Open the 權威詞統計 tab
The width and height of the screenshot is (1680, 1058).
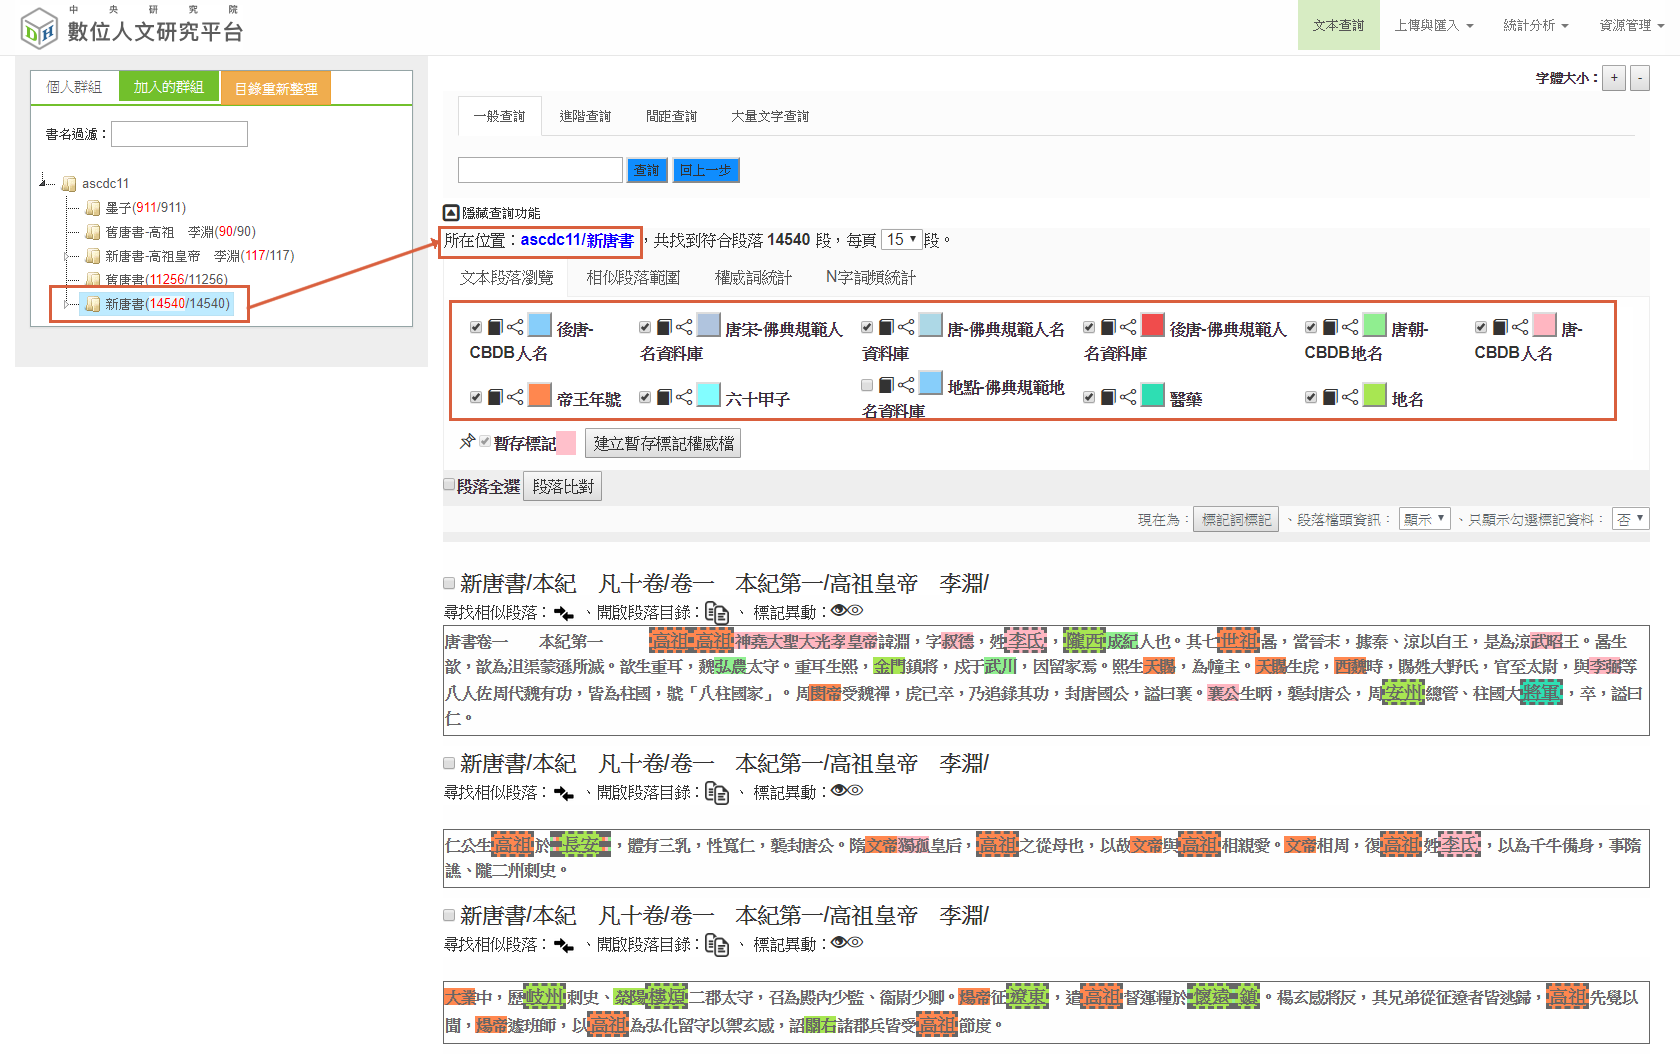tap(753, 277)
